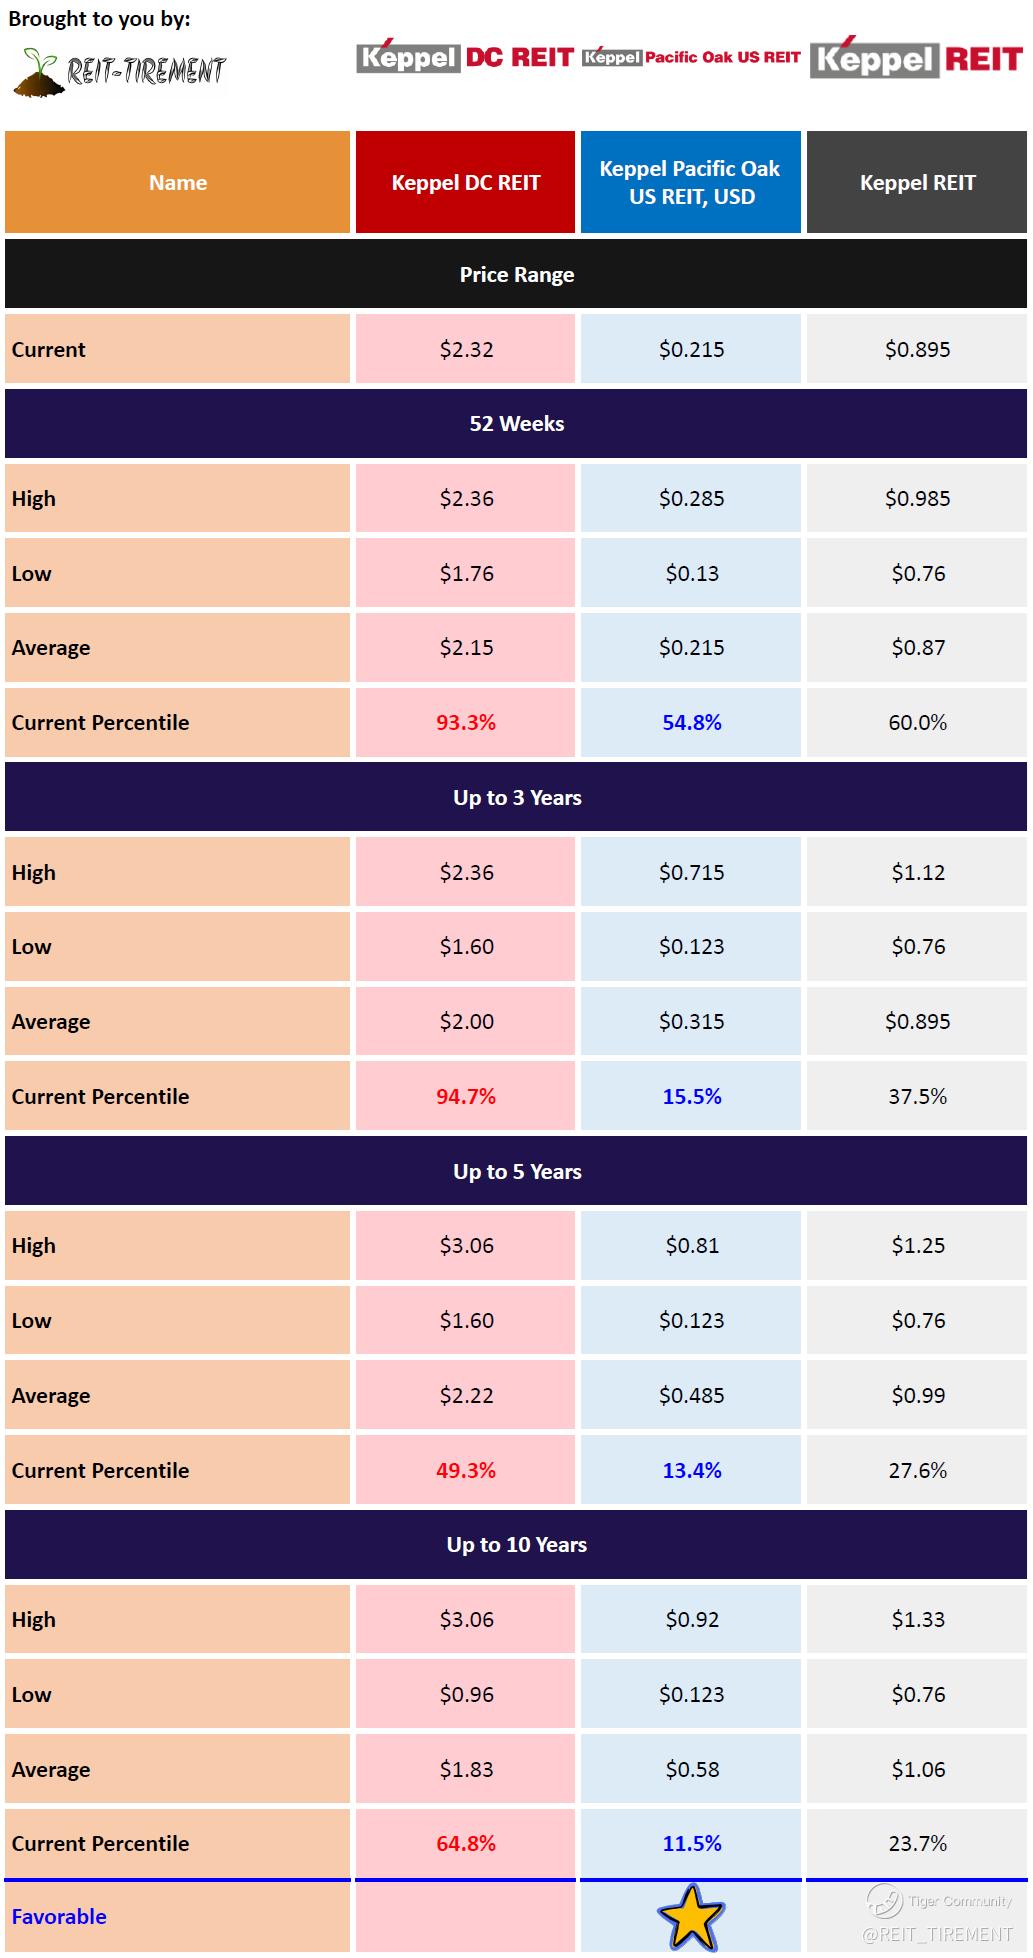Select Keppel DC REIT current price $2.32
The height and width of the screenshot is (1958, 1033).
pyautogui.click(x=466, y=350)
